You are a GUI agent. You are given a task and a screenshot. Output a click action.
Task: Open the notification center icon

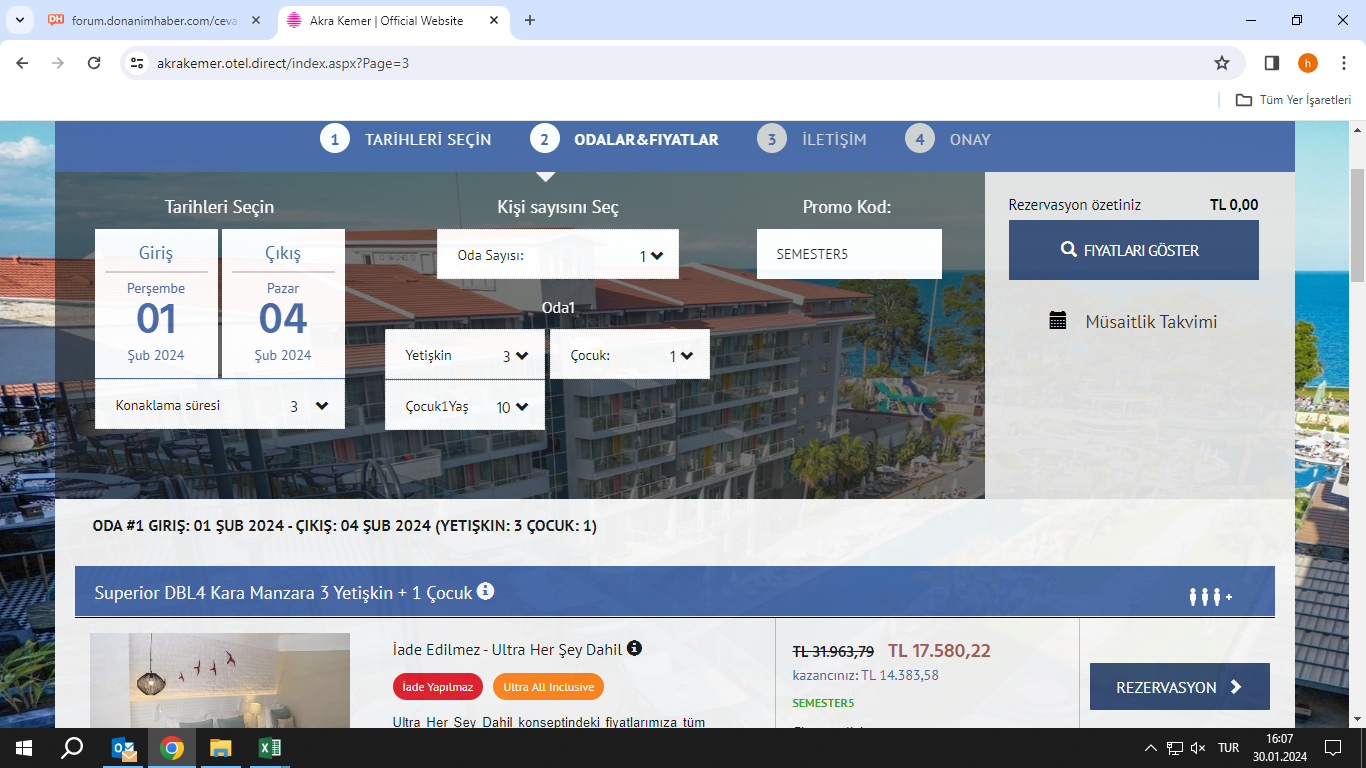click(1332, 748)
